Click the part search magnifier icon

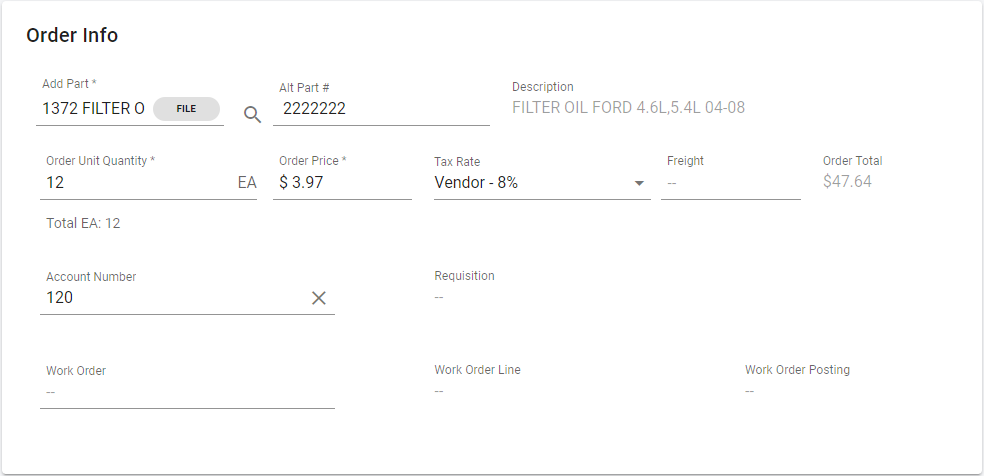pos(252,114)
